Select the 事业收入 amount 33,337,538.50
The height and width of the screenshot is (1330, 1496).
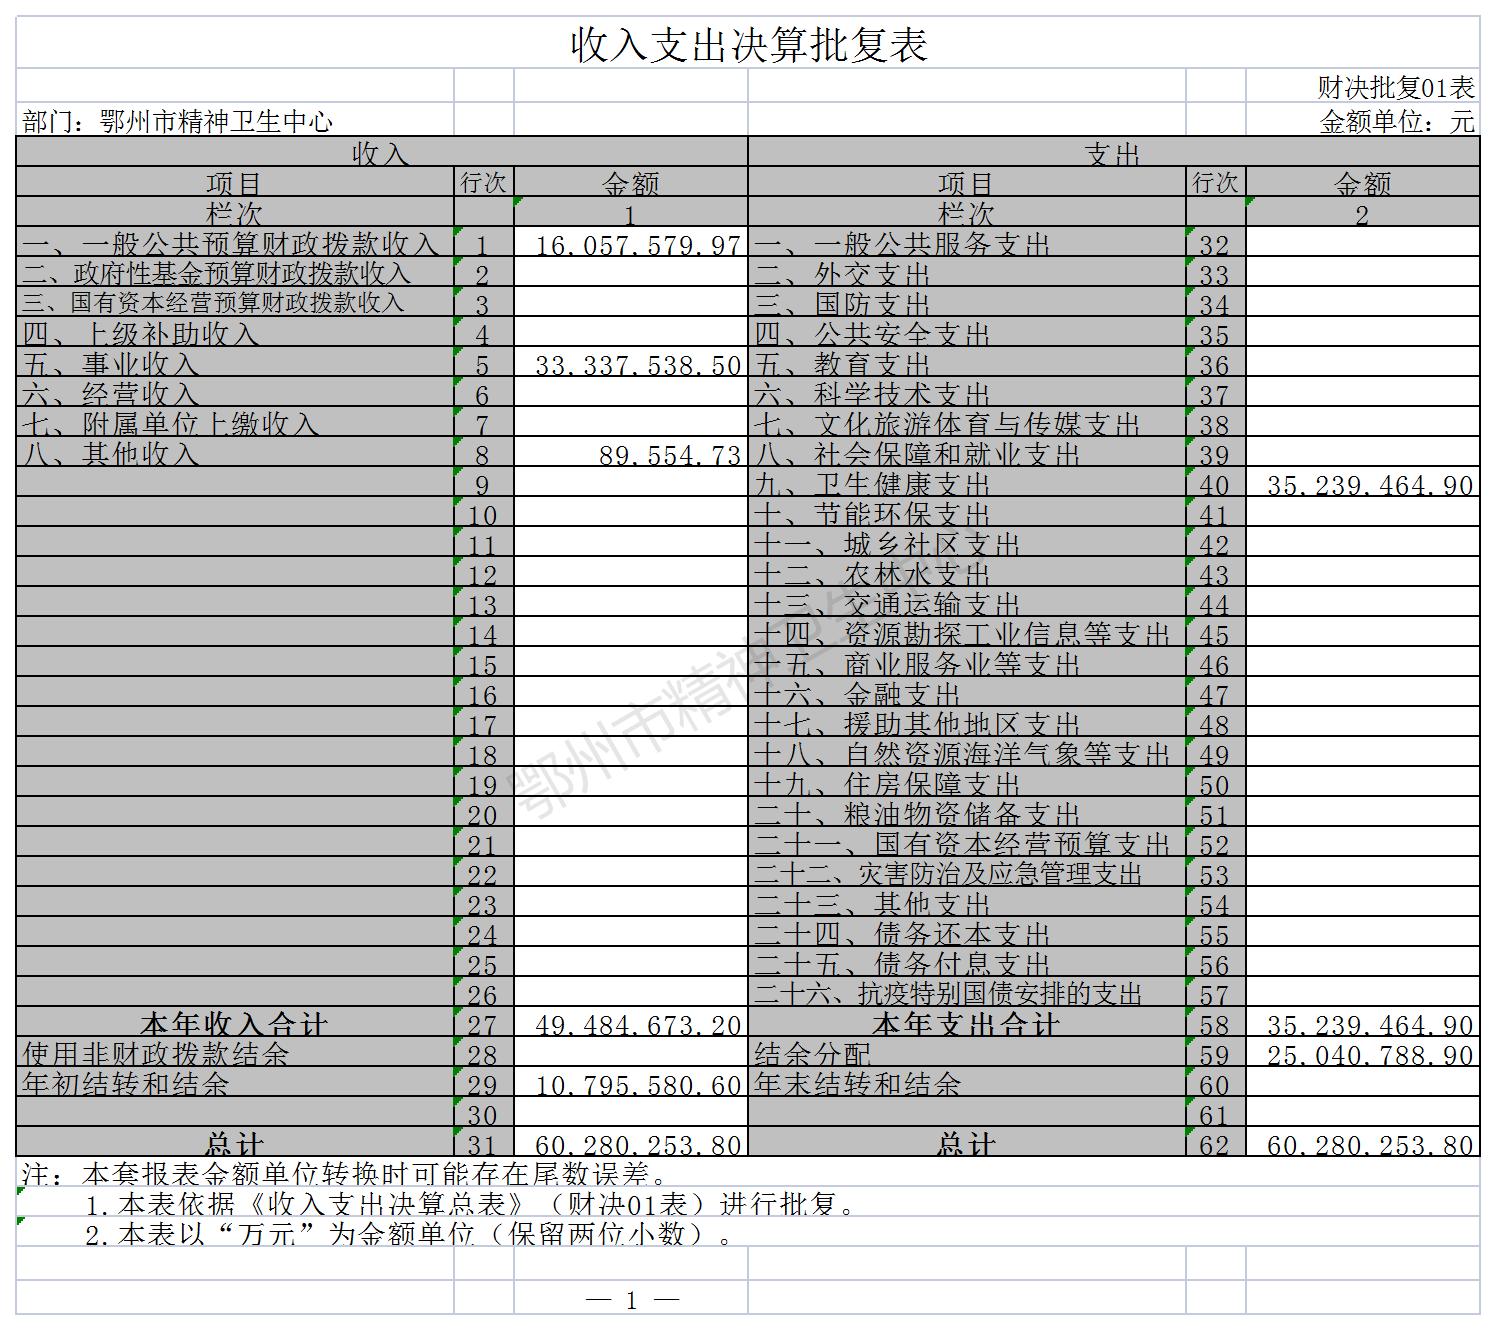631,363
